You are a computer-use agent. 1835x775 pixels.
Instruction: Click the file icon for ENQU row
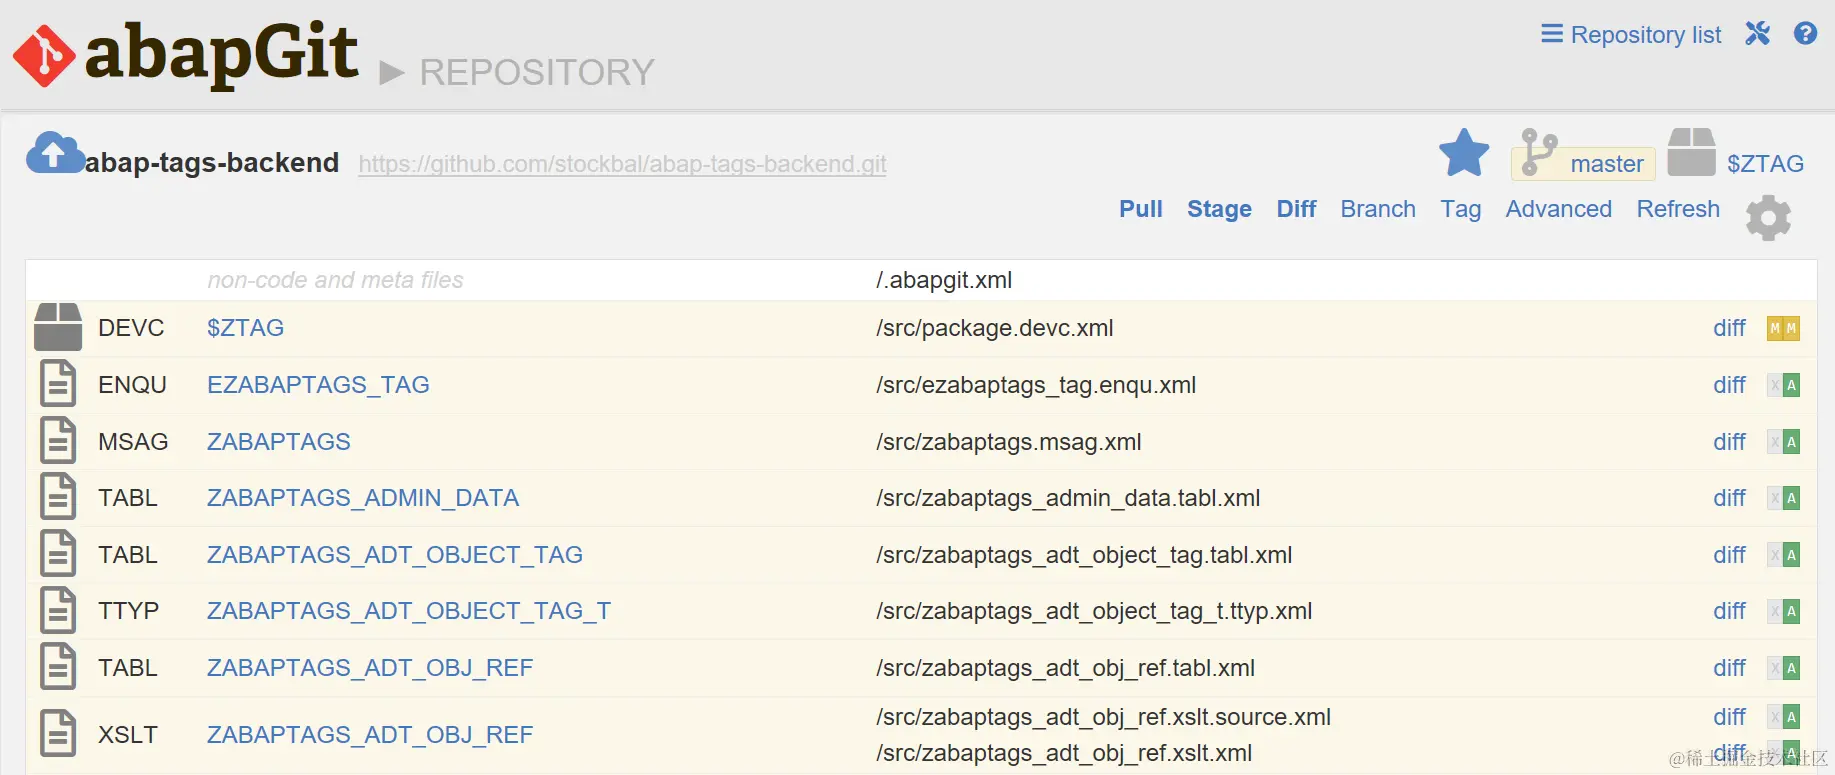pyautogui.click(x=58, y=384)
